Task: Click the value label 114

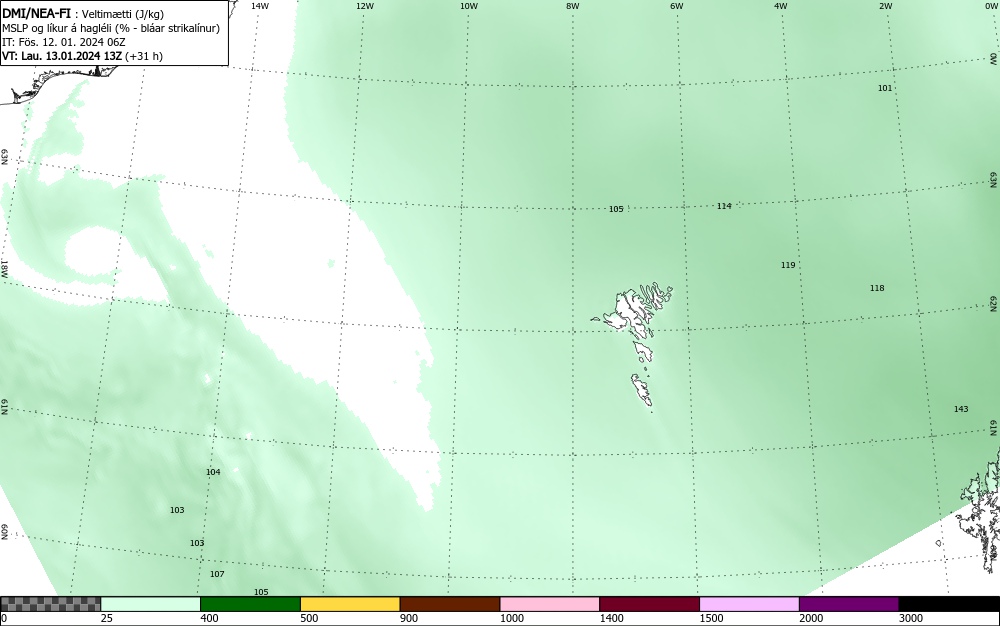Action: 724,206
